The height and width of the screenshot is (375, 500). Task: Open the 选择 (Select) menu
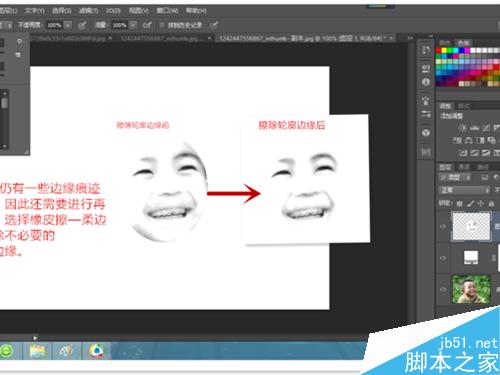click(62, 11)
